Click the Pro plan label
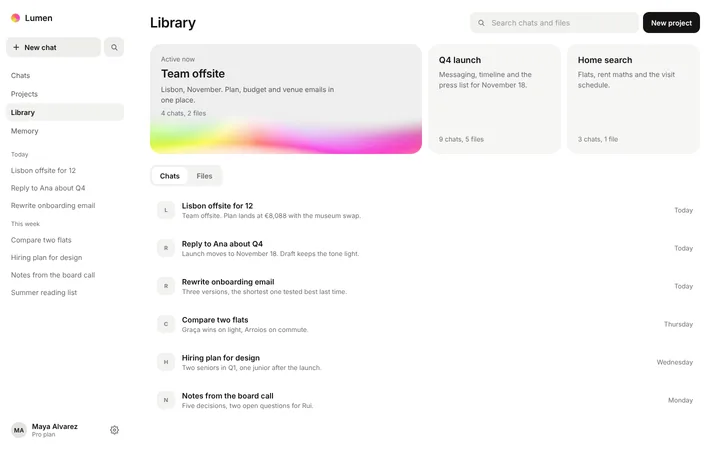Screen dimensions: 720x450 43,434
